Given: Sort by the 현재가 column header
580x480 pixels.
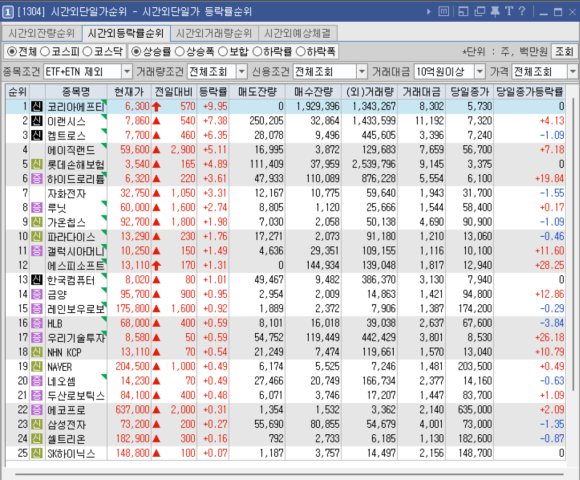Looking at the screenshot, I should [x=129, y=92].
